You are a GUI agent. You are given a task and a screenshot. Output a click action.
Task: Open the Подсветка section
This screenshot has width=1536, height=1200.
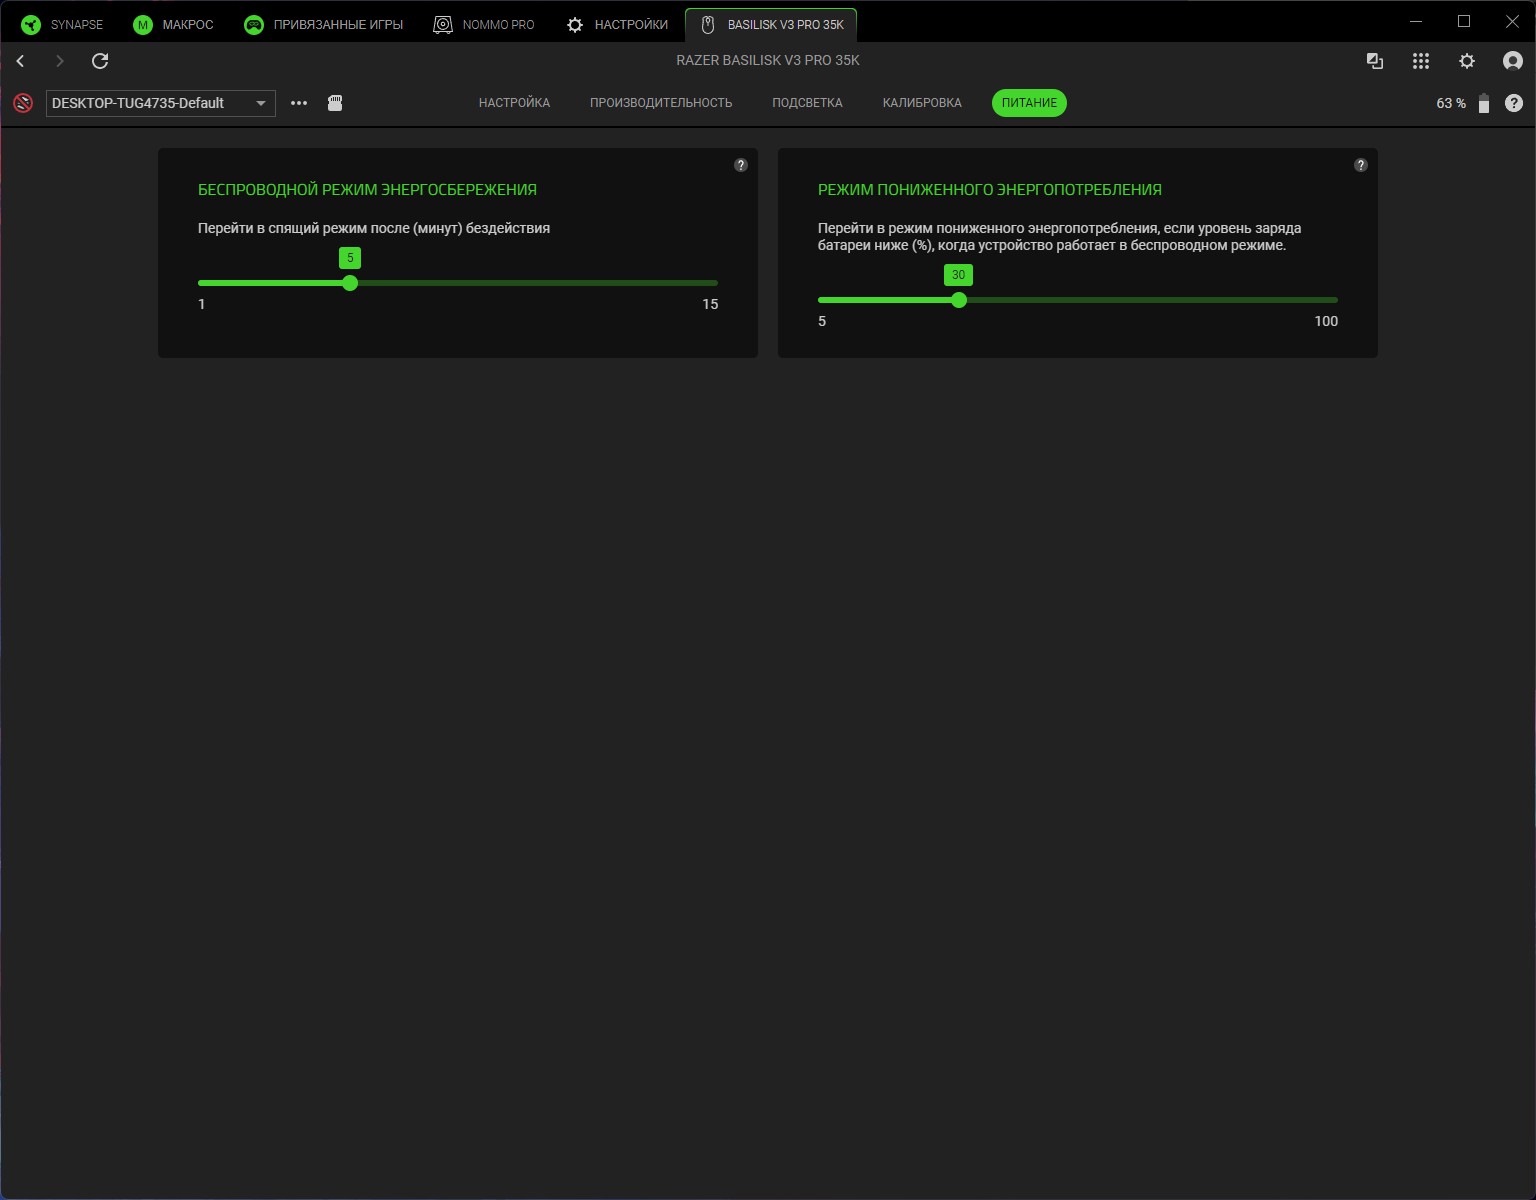pyautogui.click(x=807, y=103)
